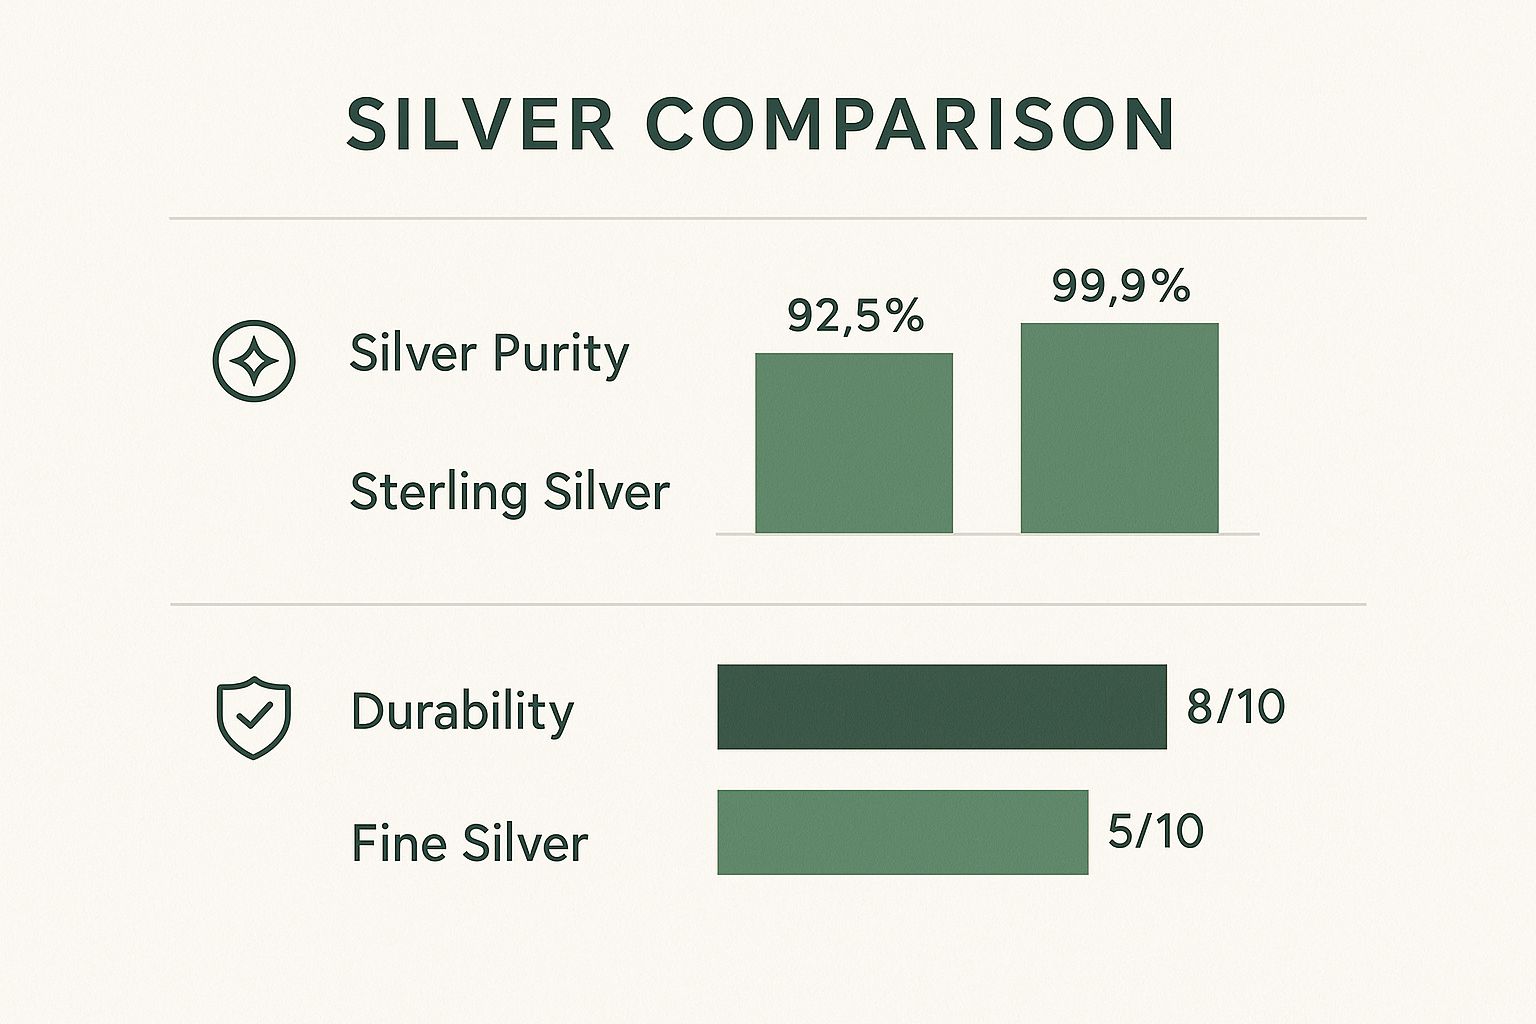Click the Silver Purity label
Screen dimensions: 1536x1024
pos(489,354)
